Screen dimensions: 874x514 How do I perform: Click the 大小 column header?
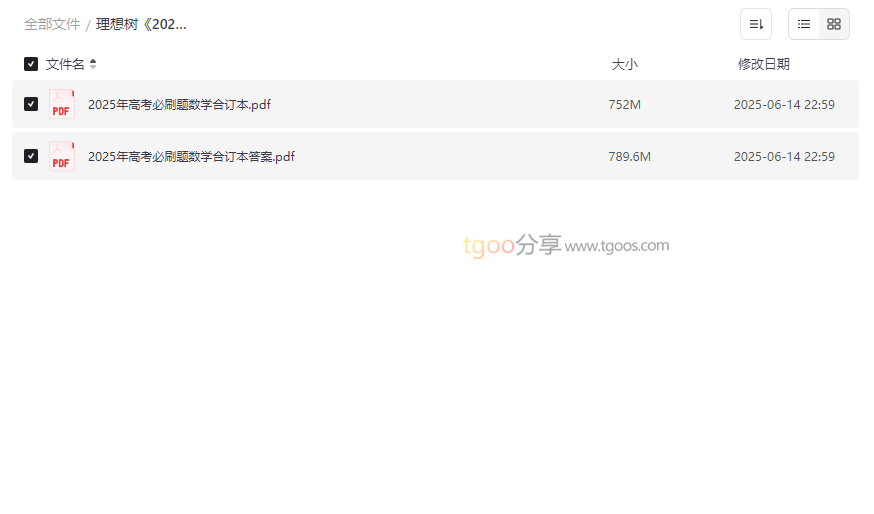click(624, 64)
